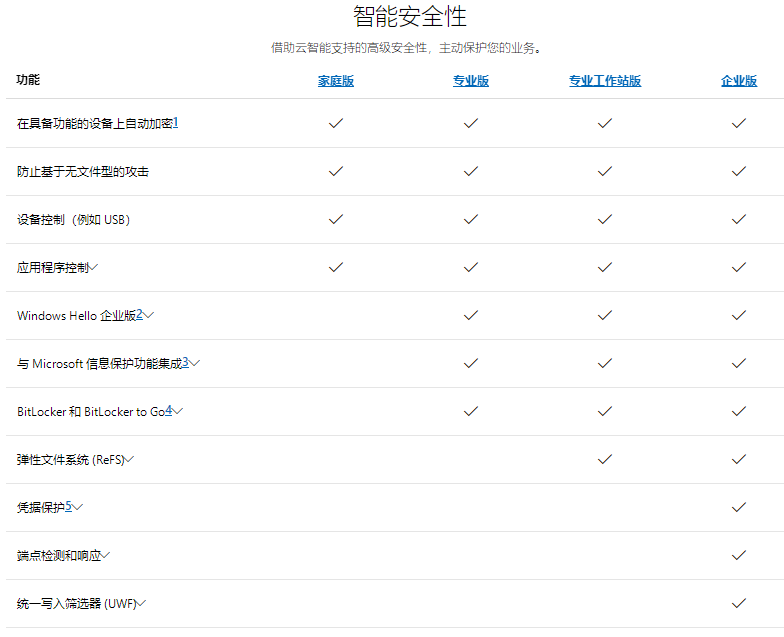Click 专业版 checkmark for 在具备功能的设备上自动加密
The height and width of the screenshot is (637, 784).
pos(470,123)
